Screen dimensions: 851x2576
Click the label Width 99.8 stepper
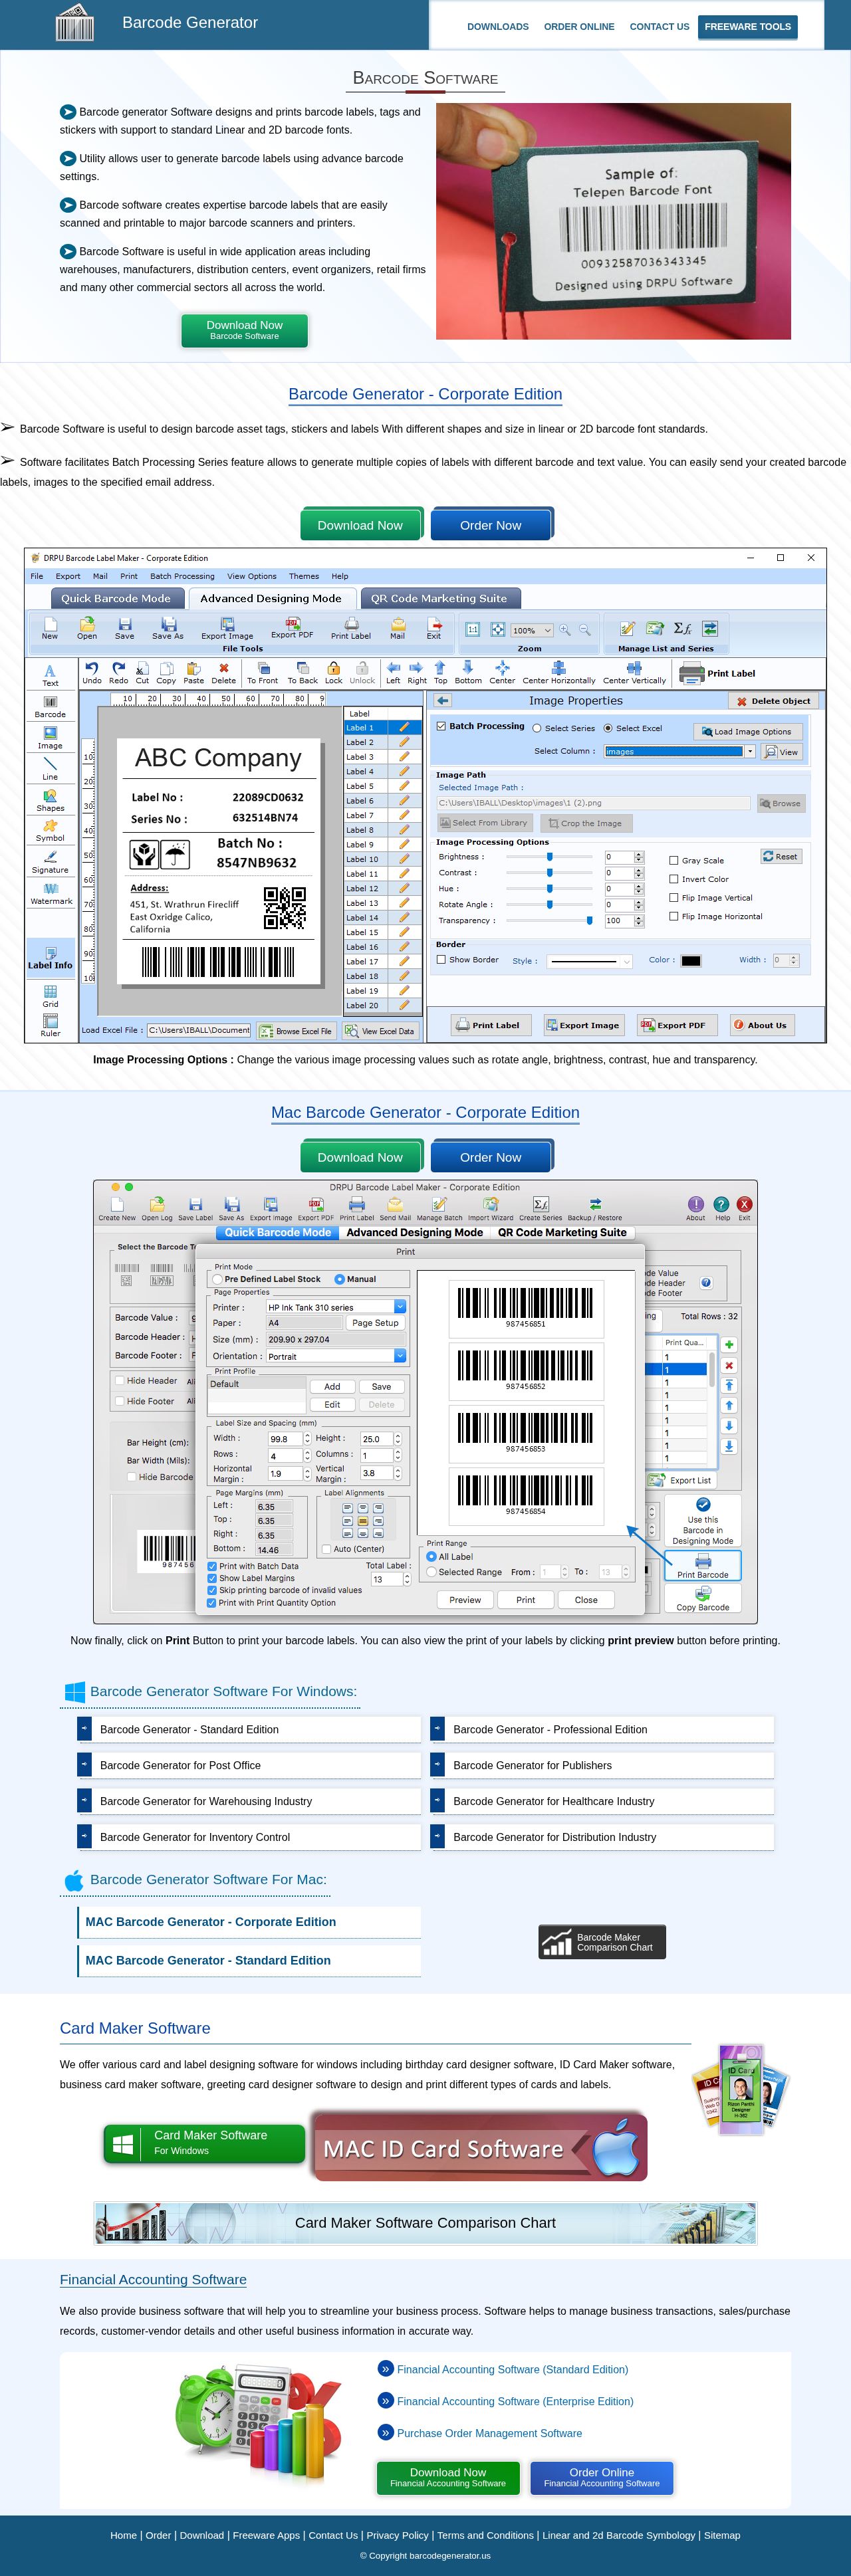click(307, 1438)
